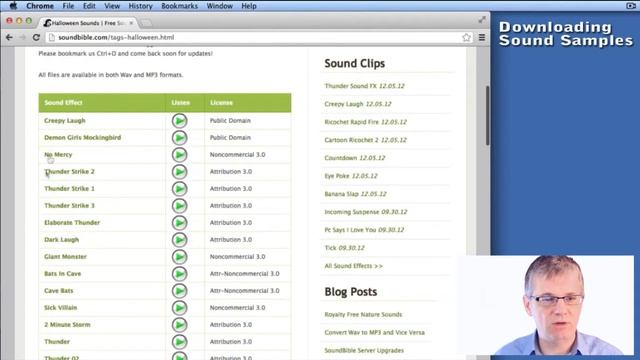This screenshot has width=640, height=360.
Task: Go back with the browser back arrow
Action: pyautogui.click(x=9, y=37)
